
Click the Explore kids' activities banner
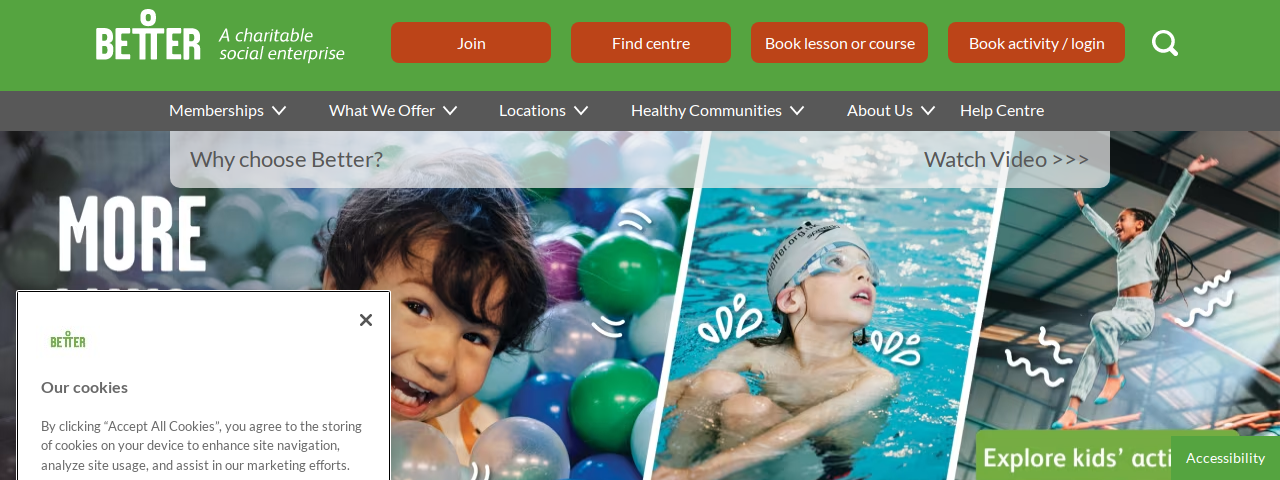pyautogui.click(x=1076, y=457)
